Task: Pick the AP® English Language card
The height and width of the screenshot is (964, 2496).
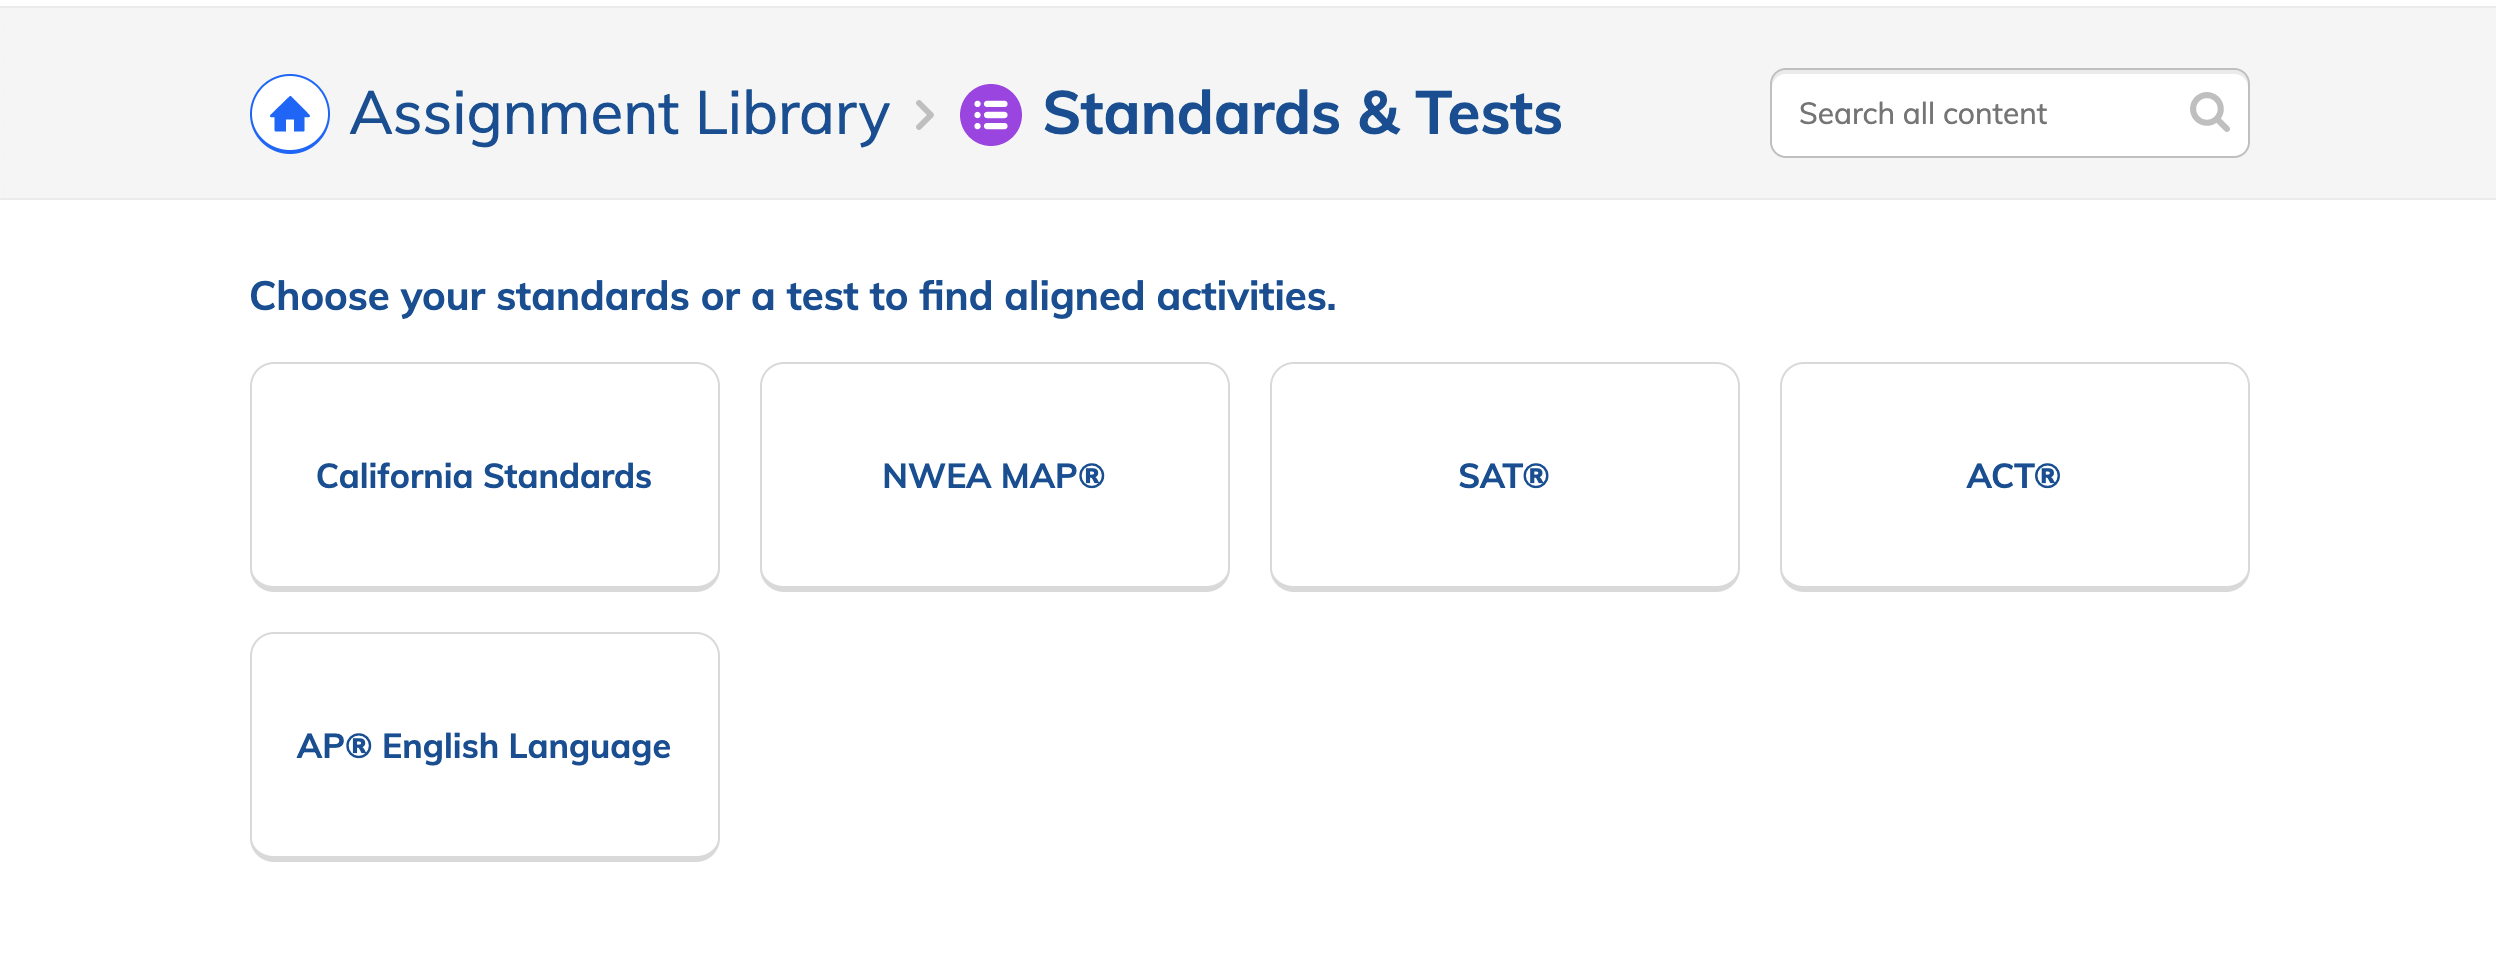Action: coord(485,746)
